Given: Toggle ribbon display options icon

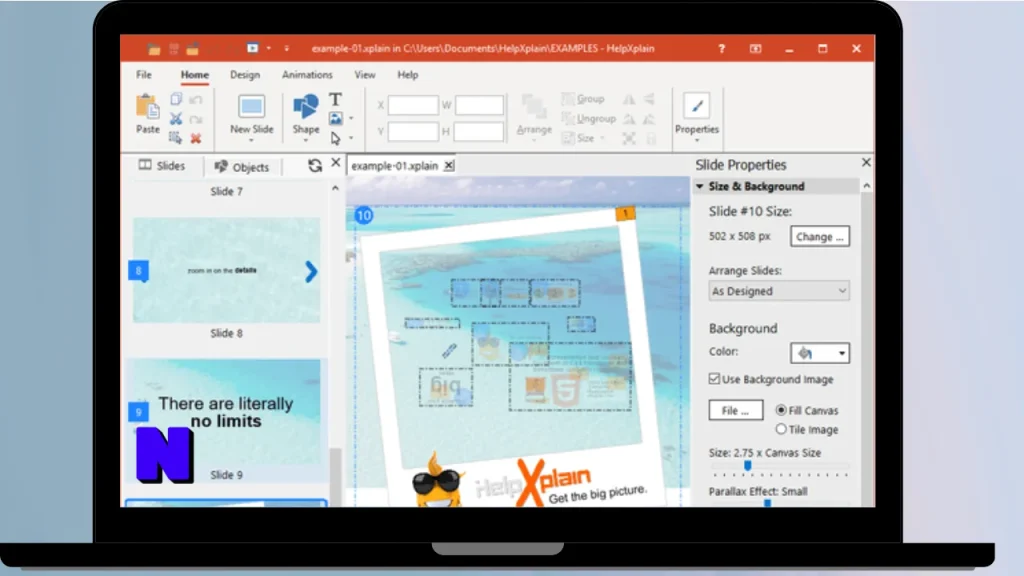Looking at the screenshot, I should [756, 48].
